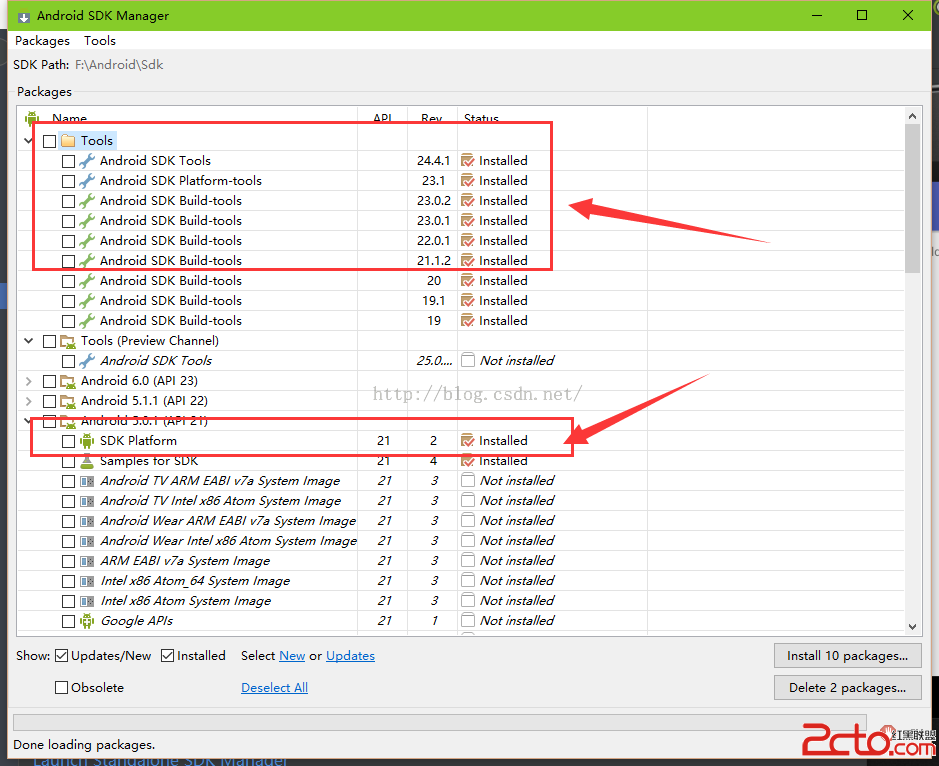Tick the Build-tools 23.0.1 checkbox
The height and width of the screenshot is (766, 939).
(x=68, y=222)
